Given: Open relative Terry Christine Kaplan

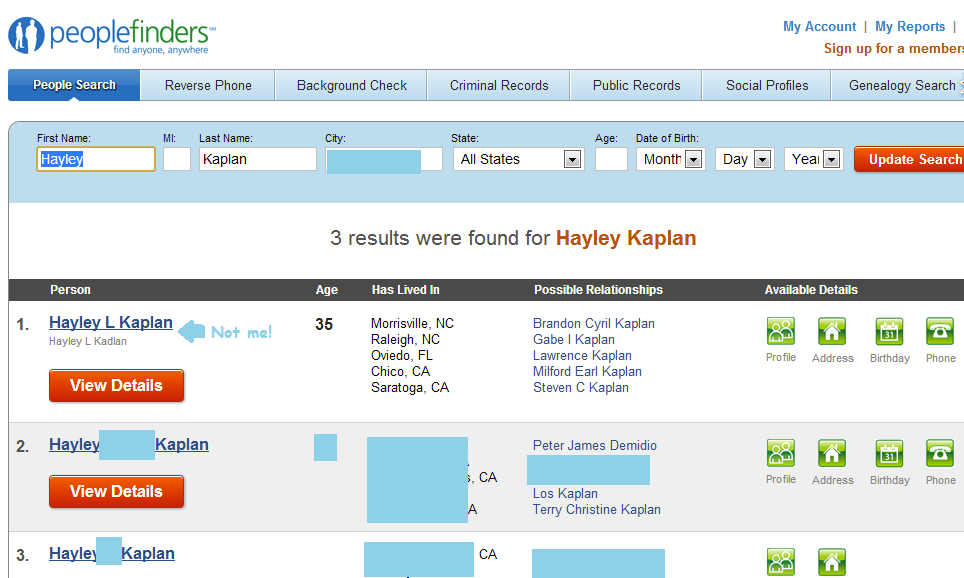Looking at the screenshot, I should 597,509.
